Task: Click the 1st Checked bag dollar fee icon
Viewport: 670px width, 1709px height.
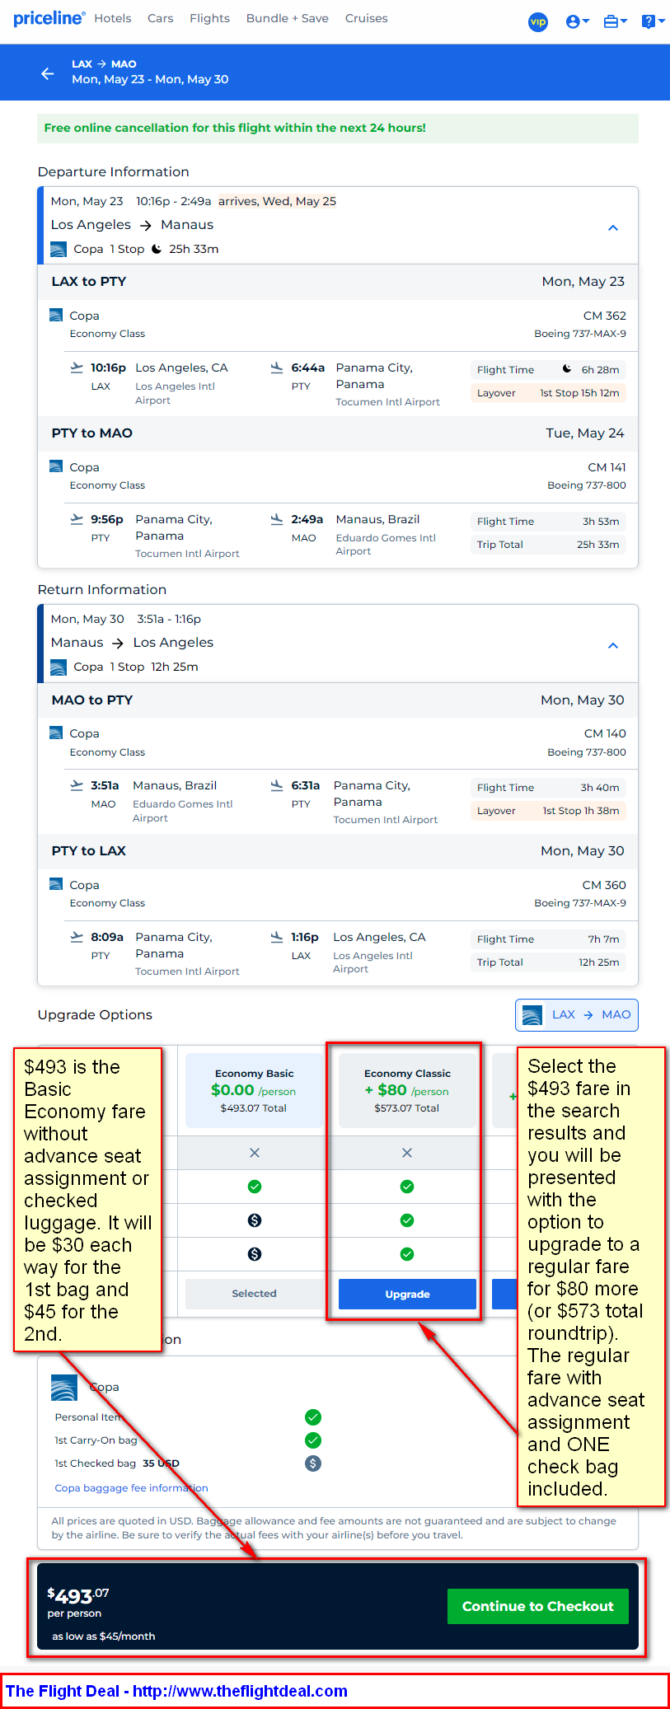Action: click(313, 1463)
